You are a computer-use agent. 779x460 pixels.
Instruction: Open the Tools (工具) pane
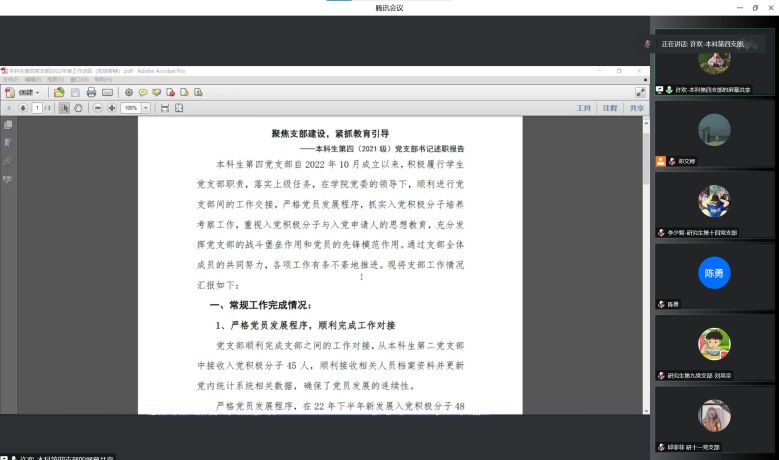584,107
